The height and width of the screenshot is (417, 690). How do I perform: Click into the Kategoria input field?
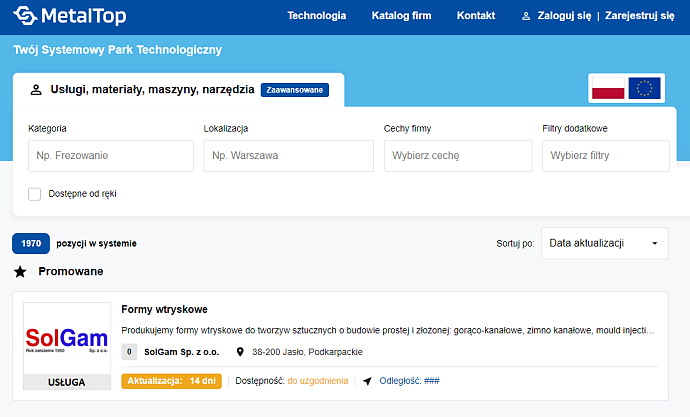pyautogui.click(x=110, y=156)
